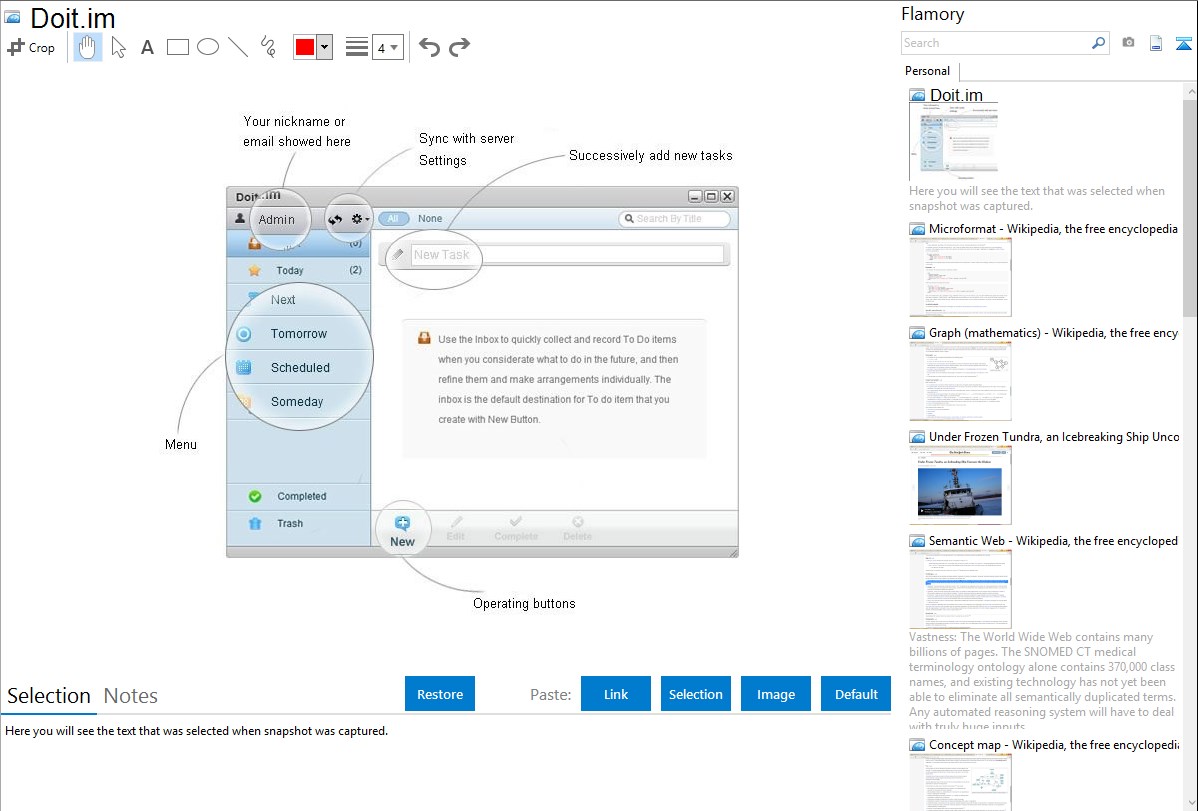Switch to the Notes tab
The image size is (1198, 811).
[131, 696]
